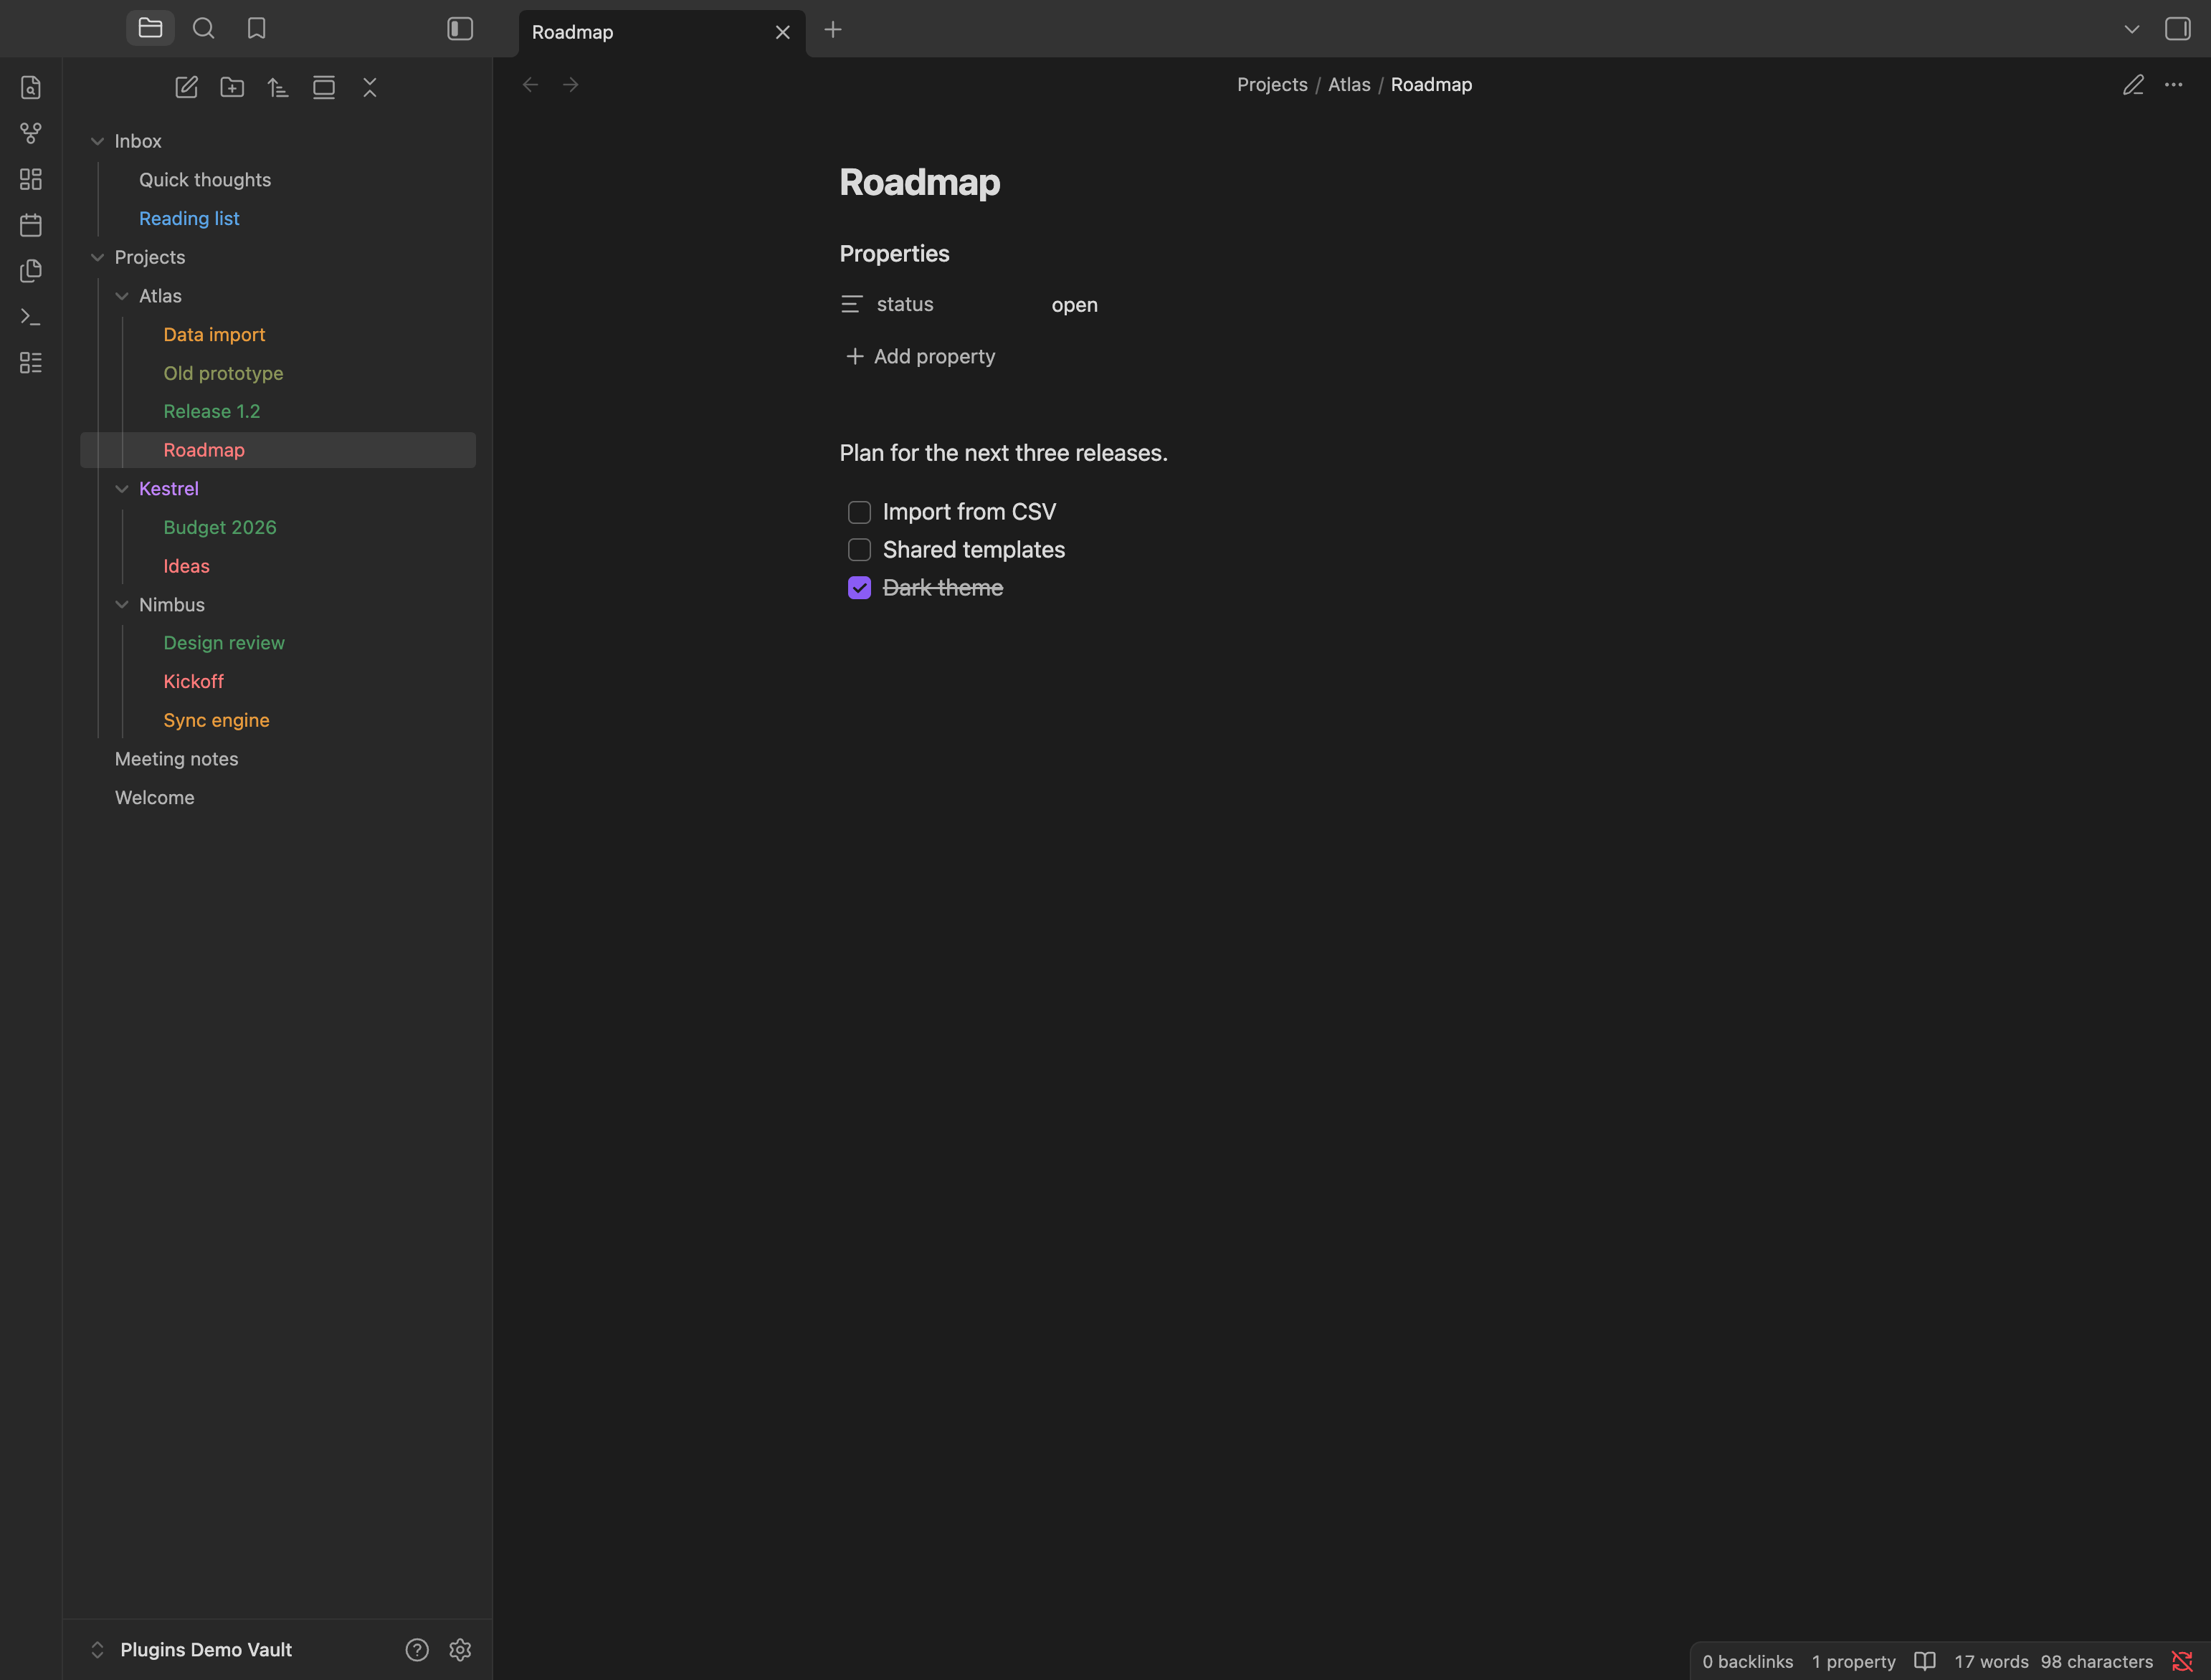
Task: Toggle reading view book icon in status bar
Action: tap(1925, 1661)
